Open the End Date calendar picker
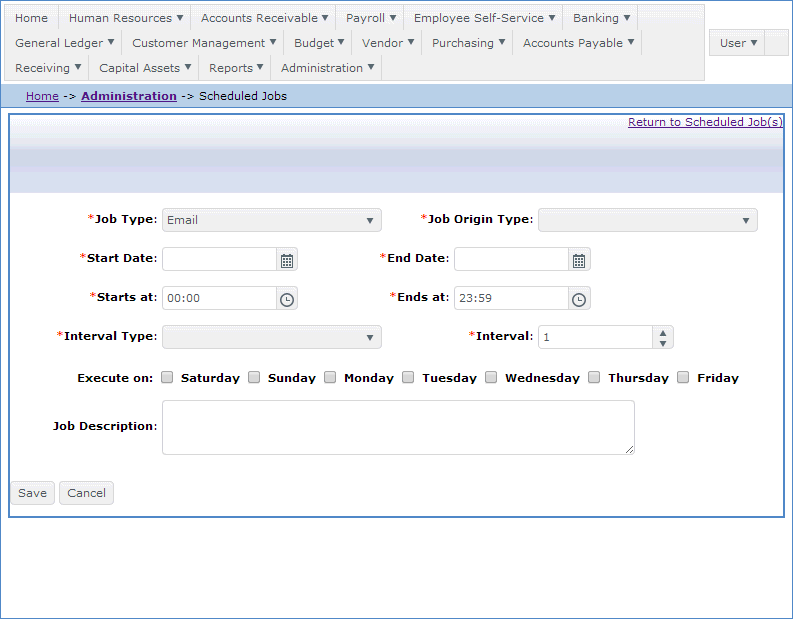Image resolution: width=793 pixels, height=619 pixels. pos(579,260)
